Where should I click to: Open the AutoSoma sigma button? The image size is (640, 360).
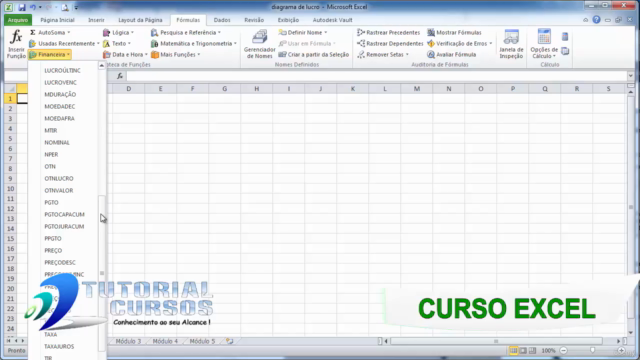49,32
